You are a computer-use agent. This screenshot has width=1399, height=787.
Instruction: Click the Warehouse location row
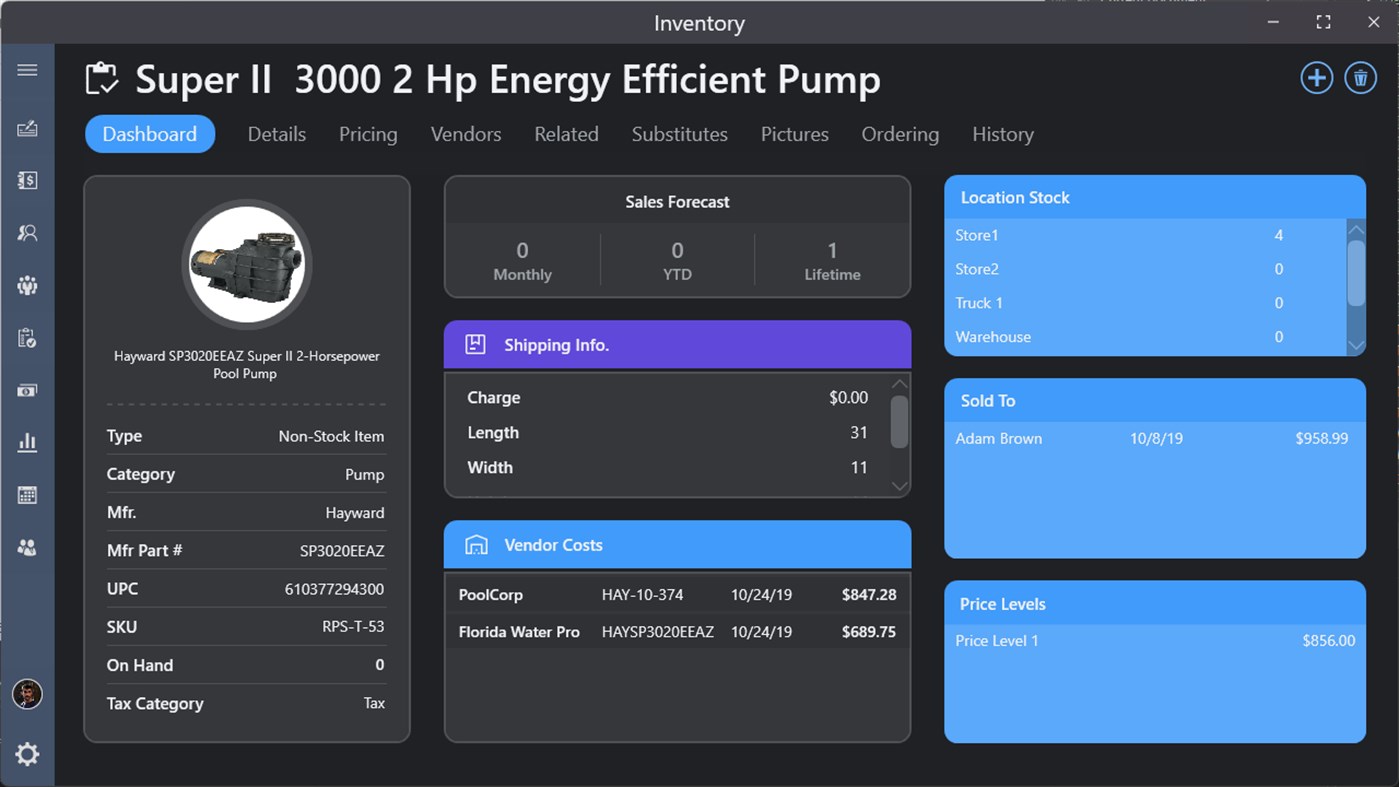1145,337
